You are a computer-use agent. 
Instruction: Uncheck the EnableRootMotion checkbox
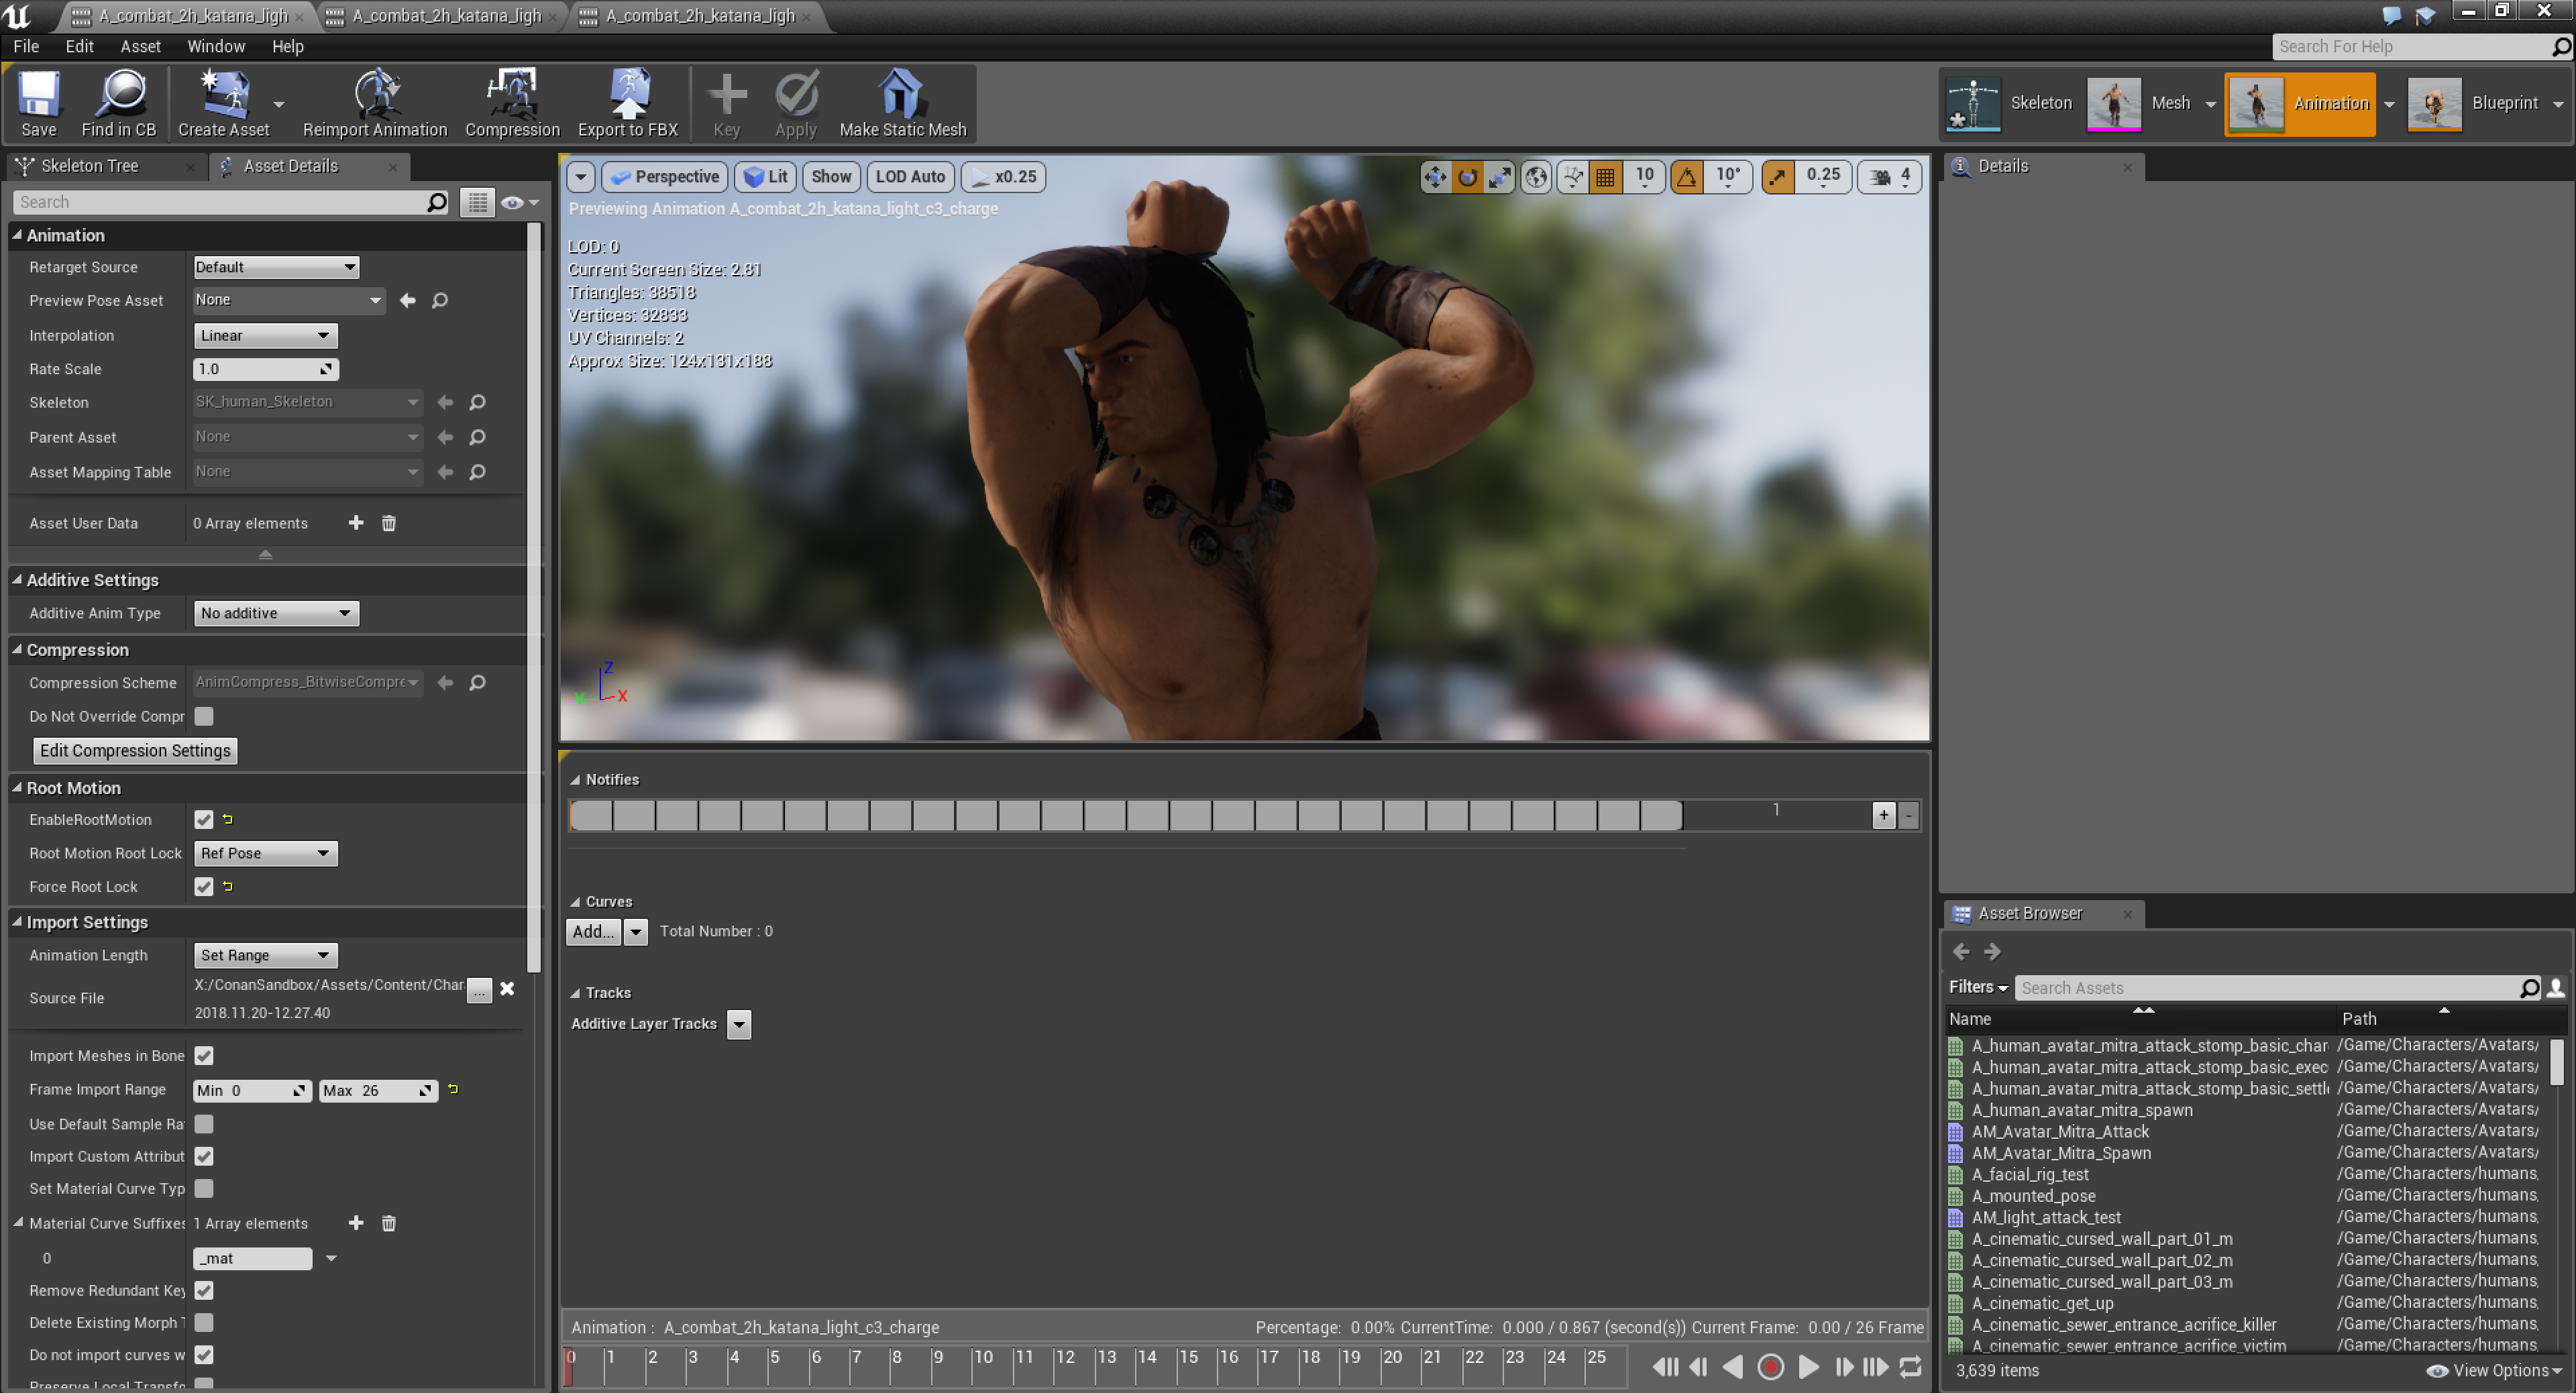(x=204, y=819)
